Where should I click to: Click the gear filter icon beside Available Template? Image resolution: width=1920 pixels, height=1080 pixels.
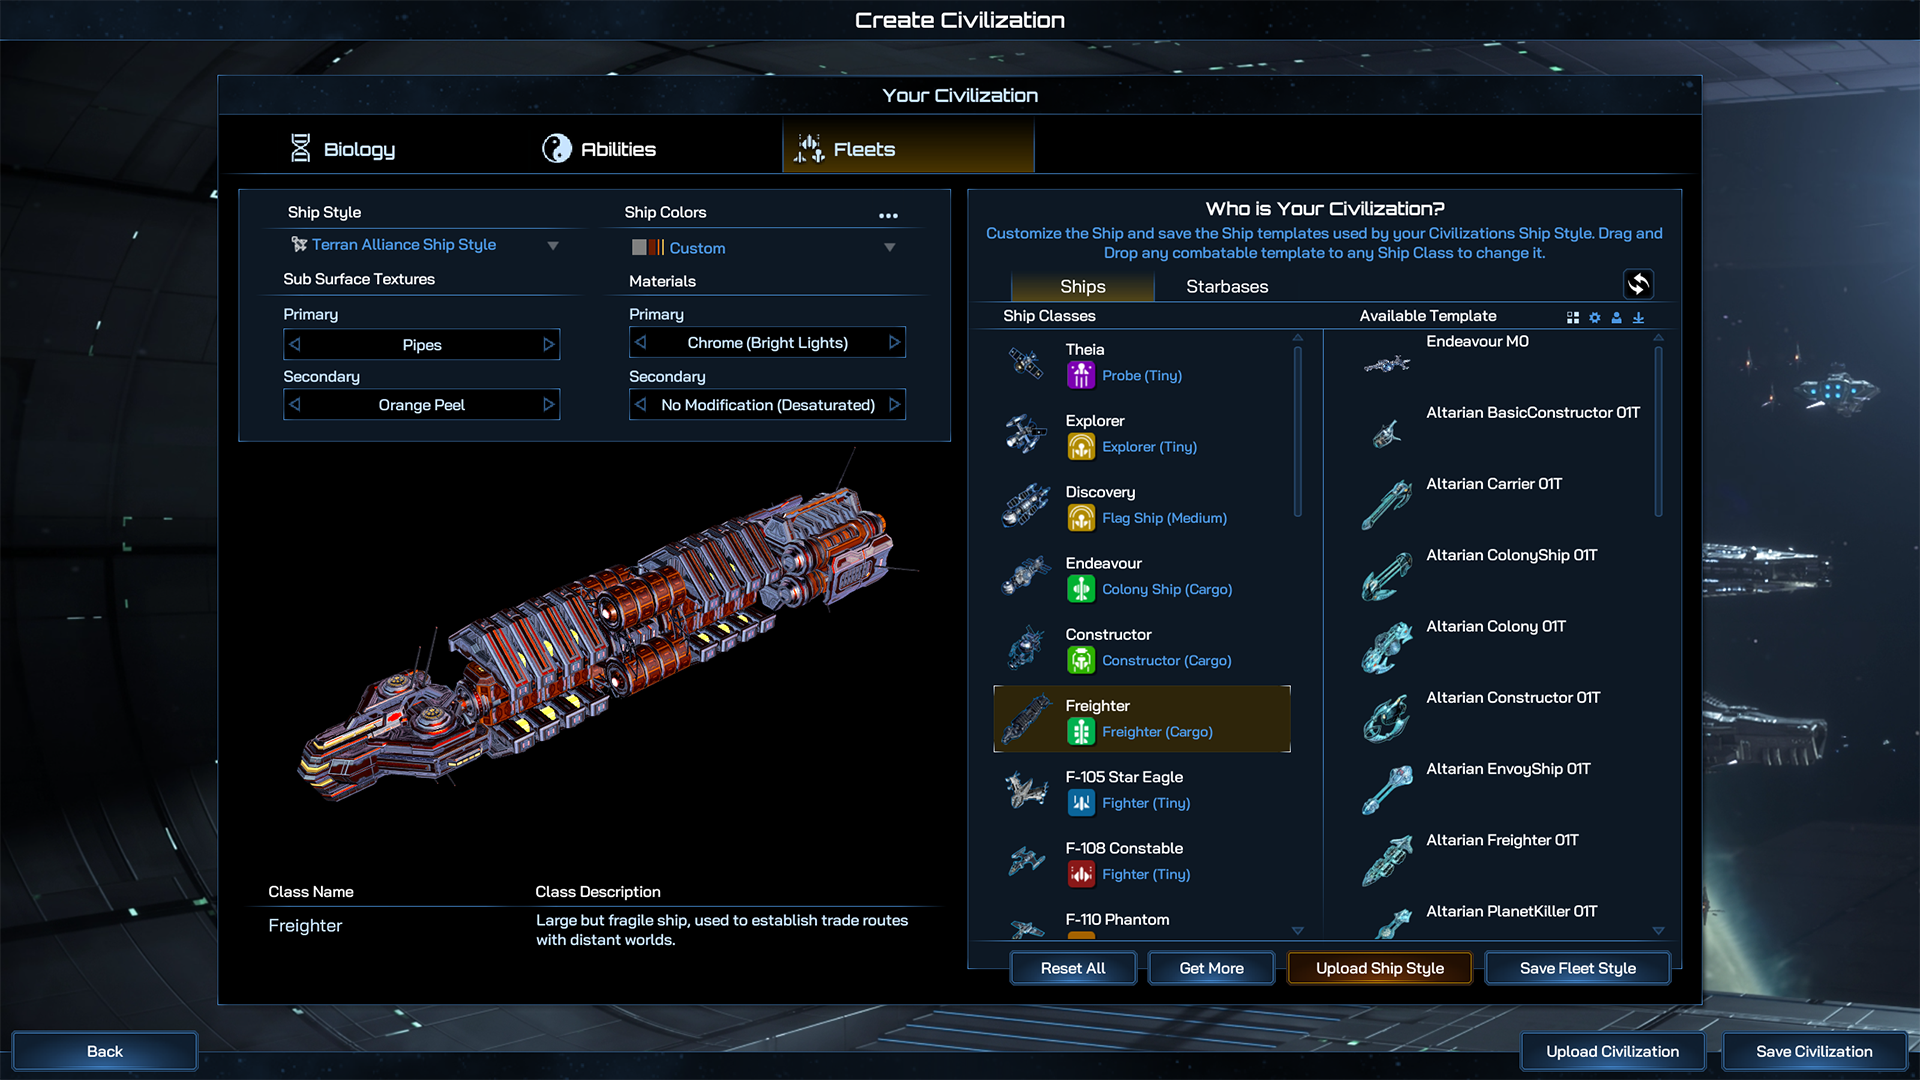(x=1595, y=317)
